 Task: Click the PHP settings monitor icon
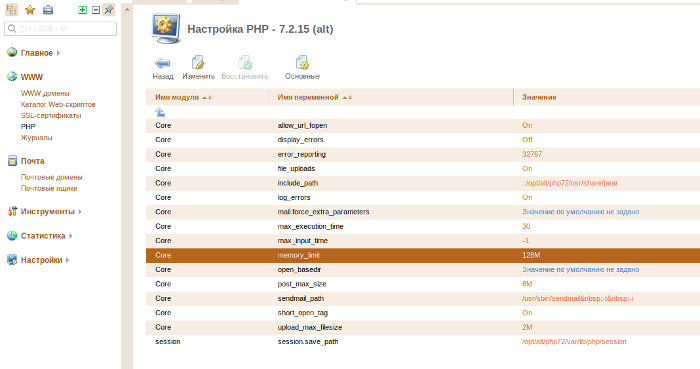(166, 29)
